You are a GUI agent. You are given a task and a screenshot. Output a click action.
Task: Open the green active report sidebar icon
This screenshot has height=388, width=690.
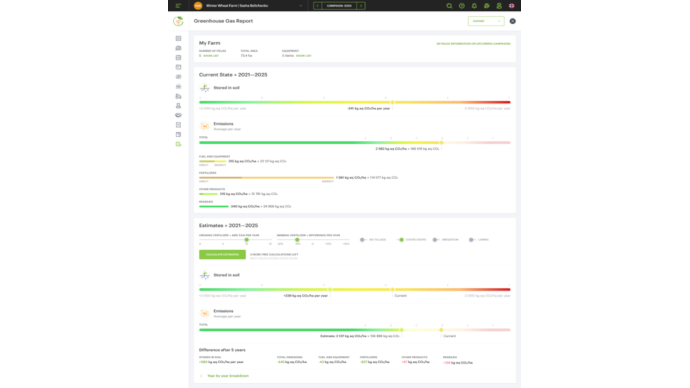tap(178, 144)
